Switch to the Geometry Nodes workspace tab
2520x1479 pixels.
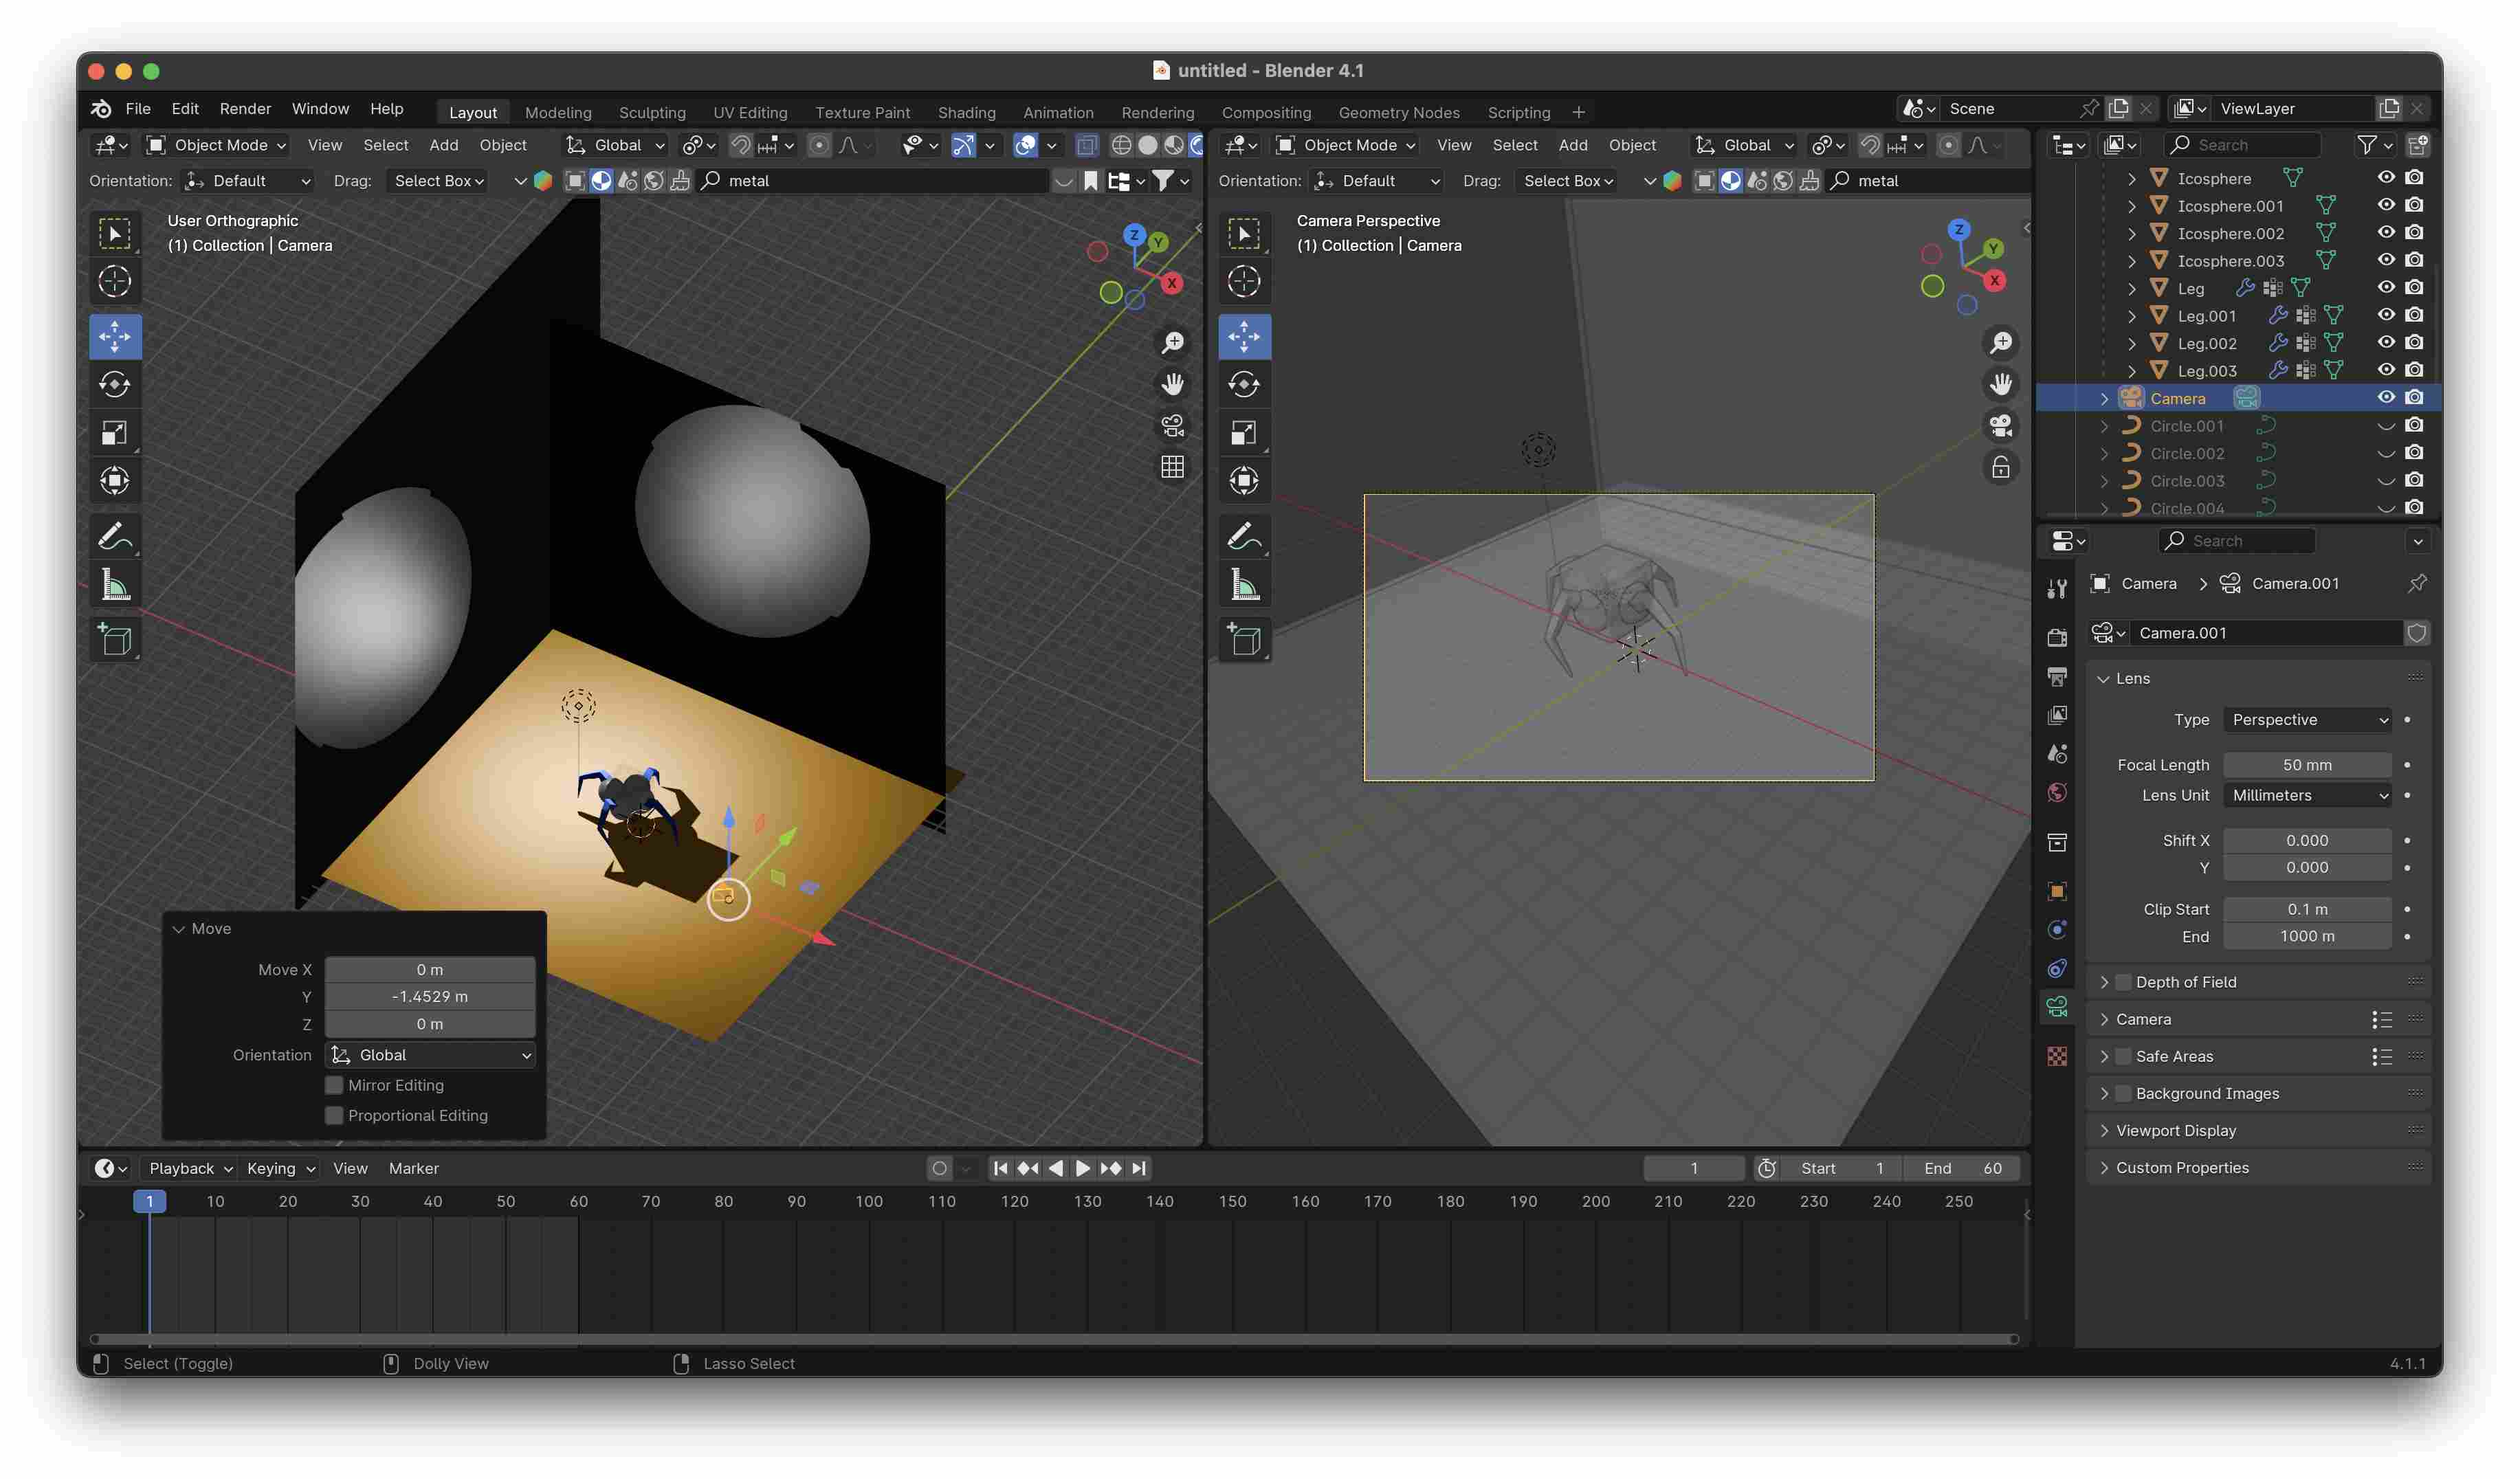click(1398, 112)
